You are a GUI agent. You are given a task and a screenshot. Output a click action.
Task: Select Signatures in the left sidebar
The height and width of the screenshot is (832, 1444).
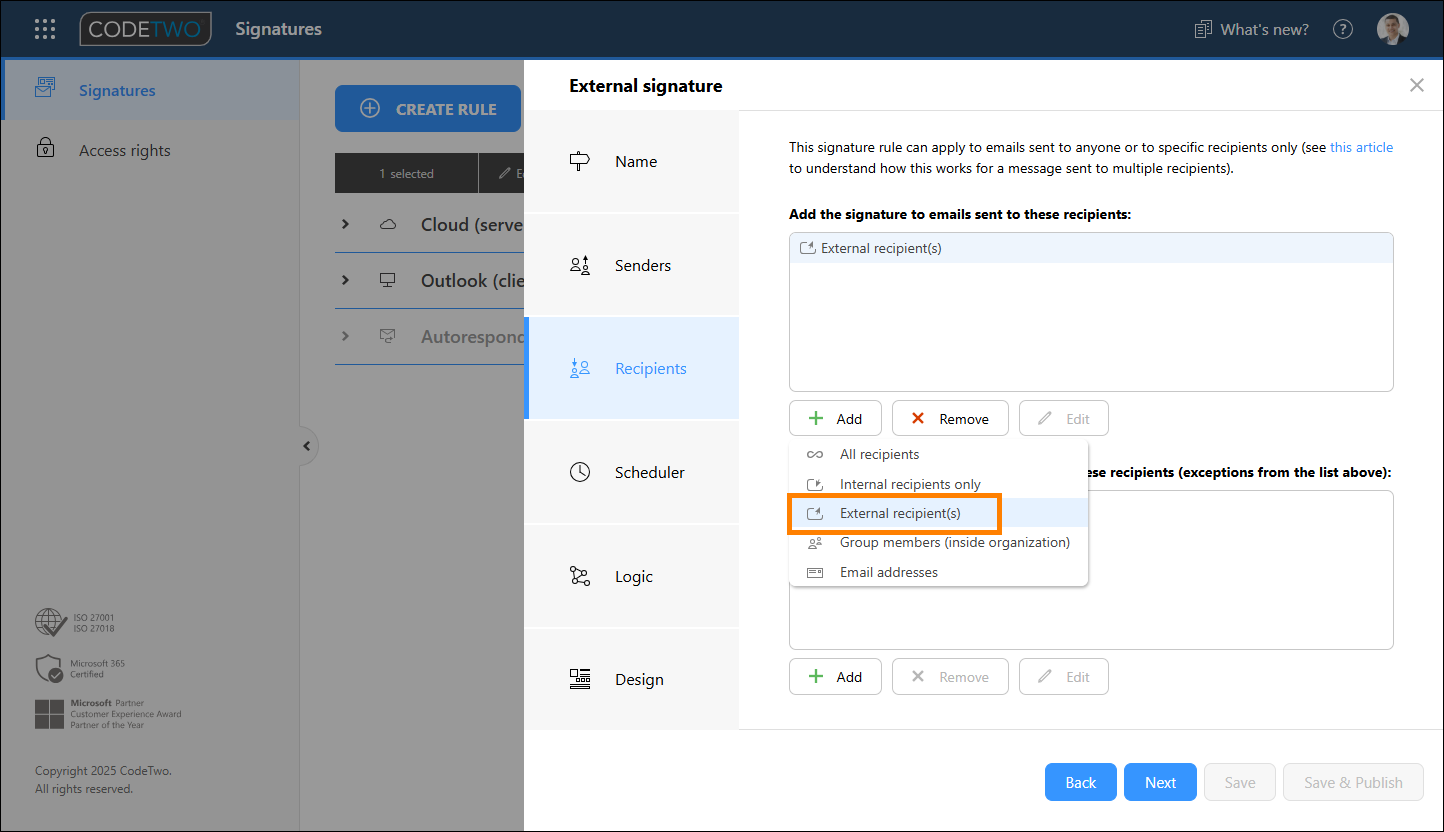150,90
